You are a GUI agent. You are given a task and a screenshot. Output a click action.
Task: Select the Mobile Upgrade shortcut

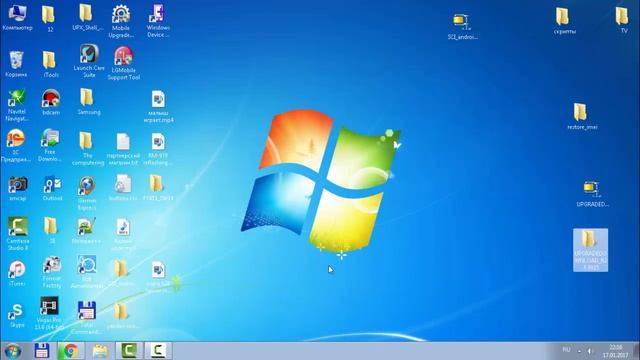click(121, 22)
